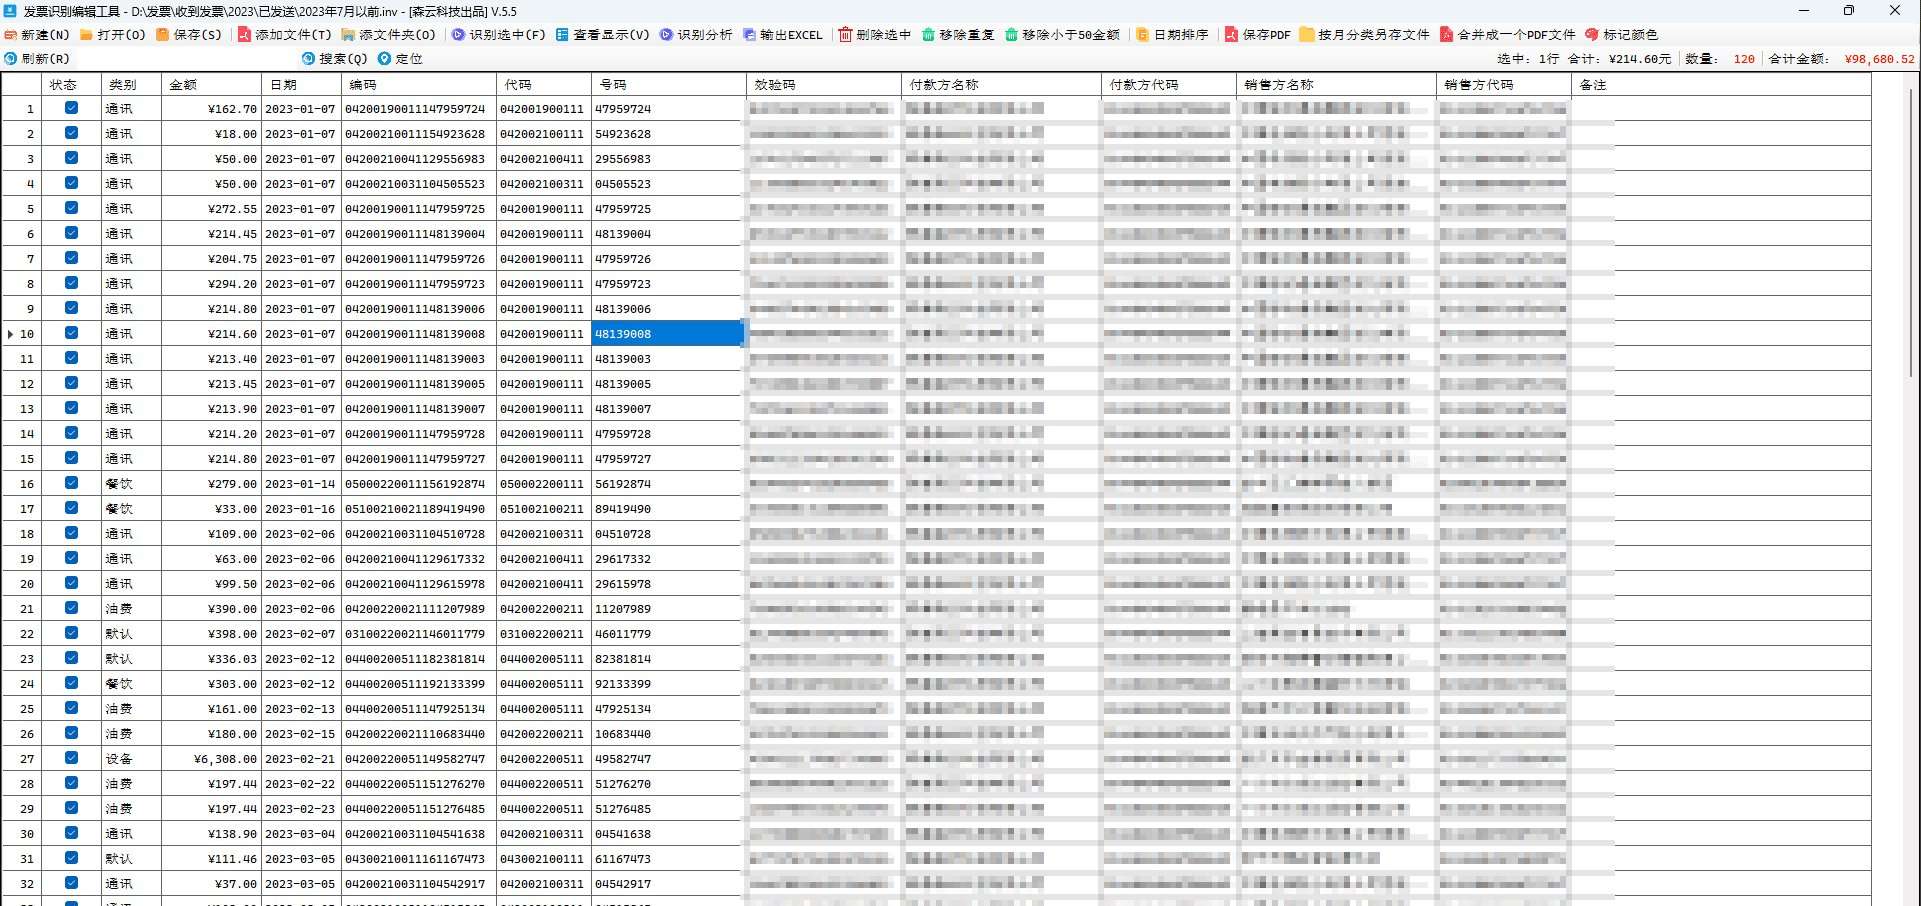Click the 刷新(R) refresh button
1921x906 pixels.
coord(37,59)
